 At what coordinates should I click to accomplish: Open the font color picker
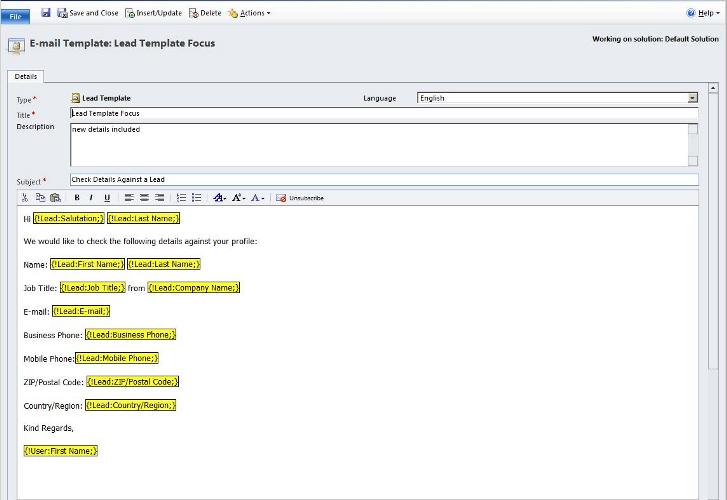(257, 198)
